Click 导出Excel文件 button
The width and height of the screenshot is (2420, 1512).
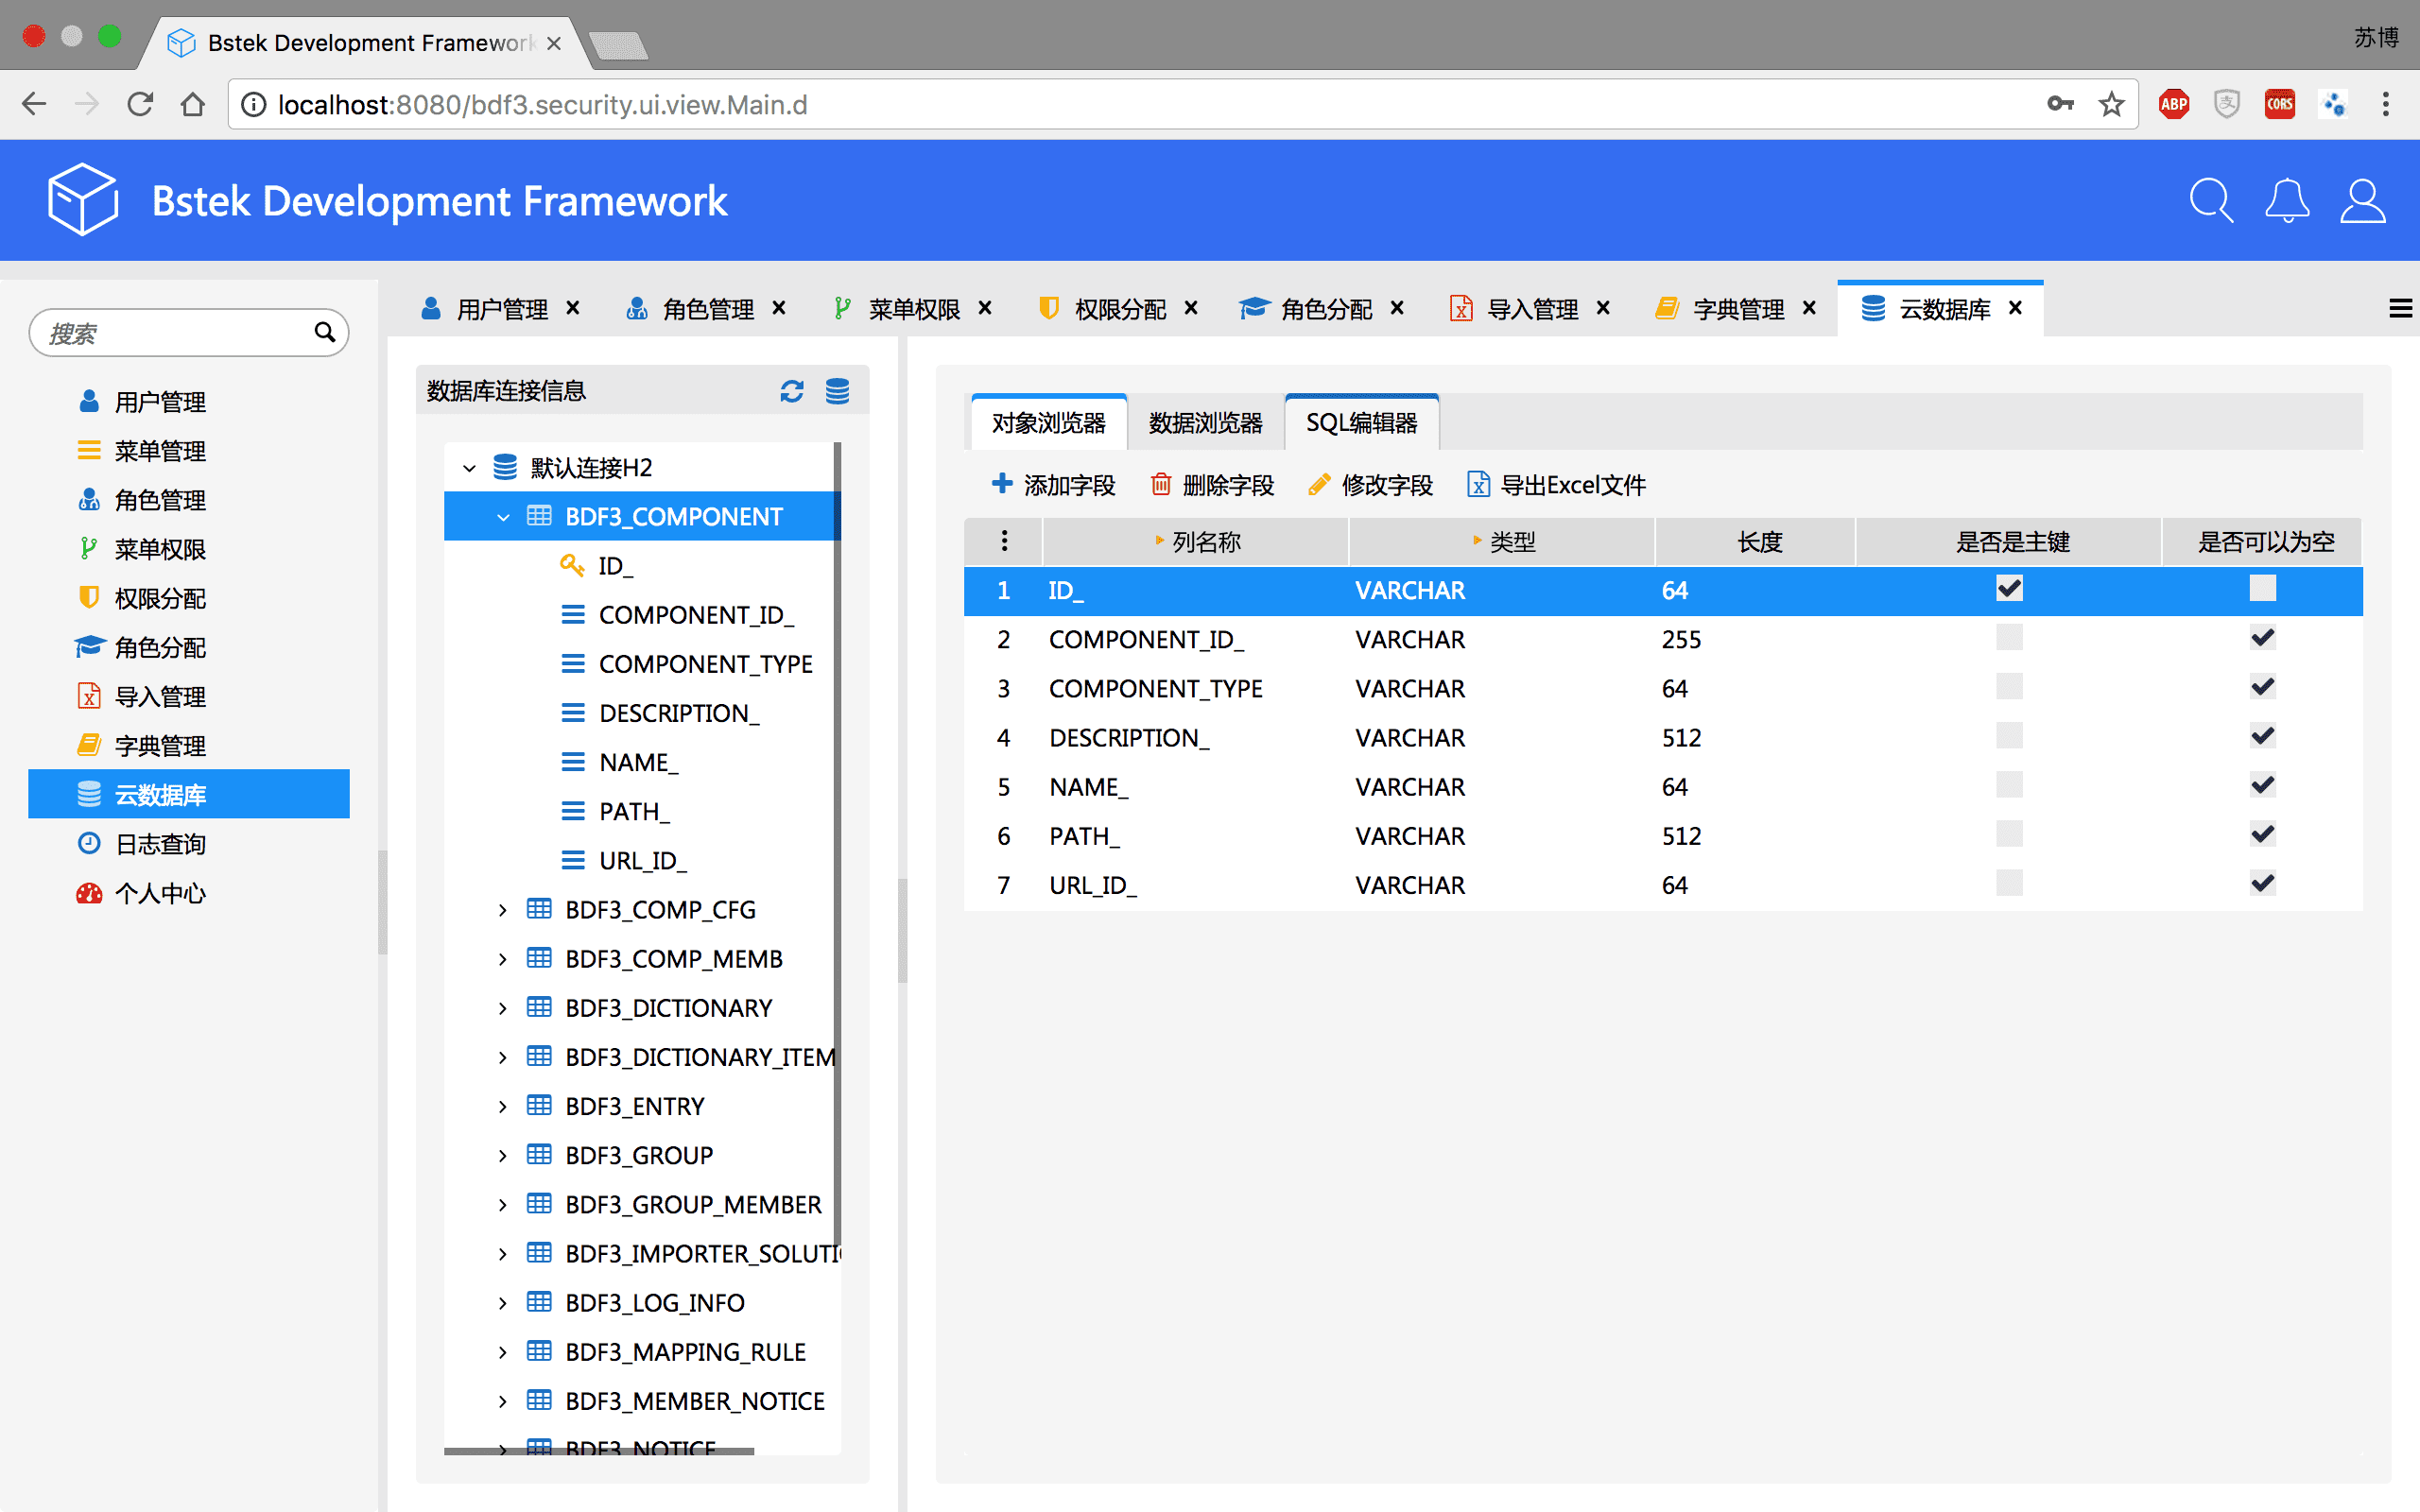pyautogui.click(x=1556, y=485)
